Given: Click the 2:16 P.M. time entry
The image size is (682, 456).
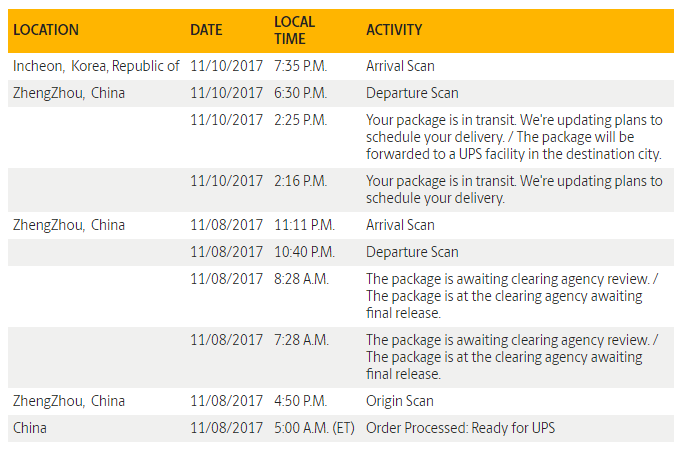Looking at the screenshot, I should (301, 181).
